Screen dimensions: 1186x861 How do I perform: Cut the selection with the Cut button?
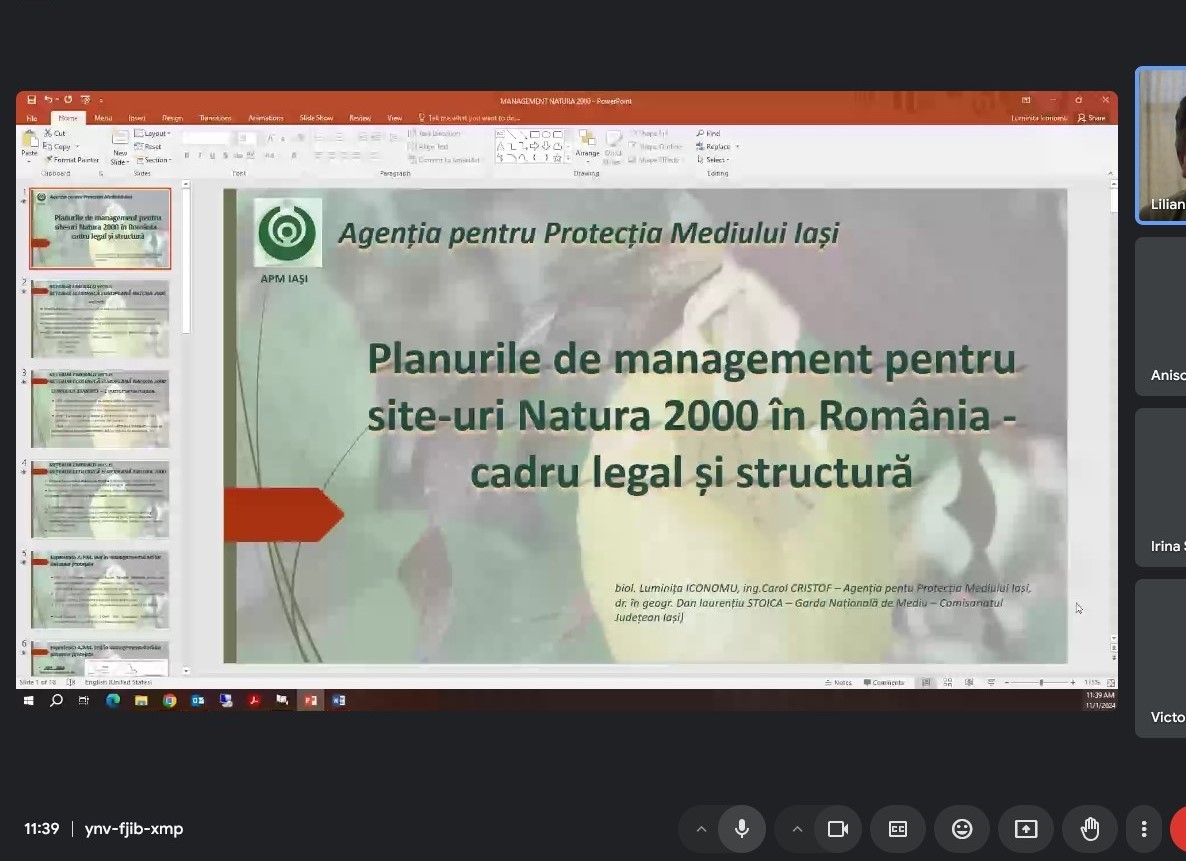(x=55, y=133)
